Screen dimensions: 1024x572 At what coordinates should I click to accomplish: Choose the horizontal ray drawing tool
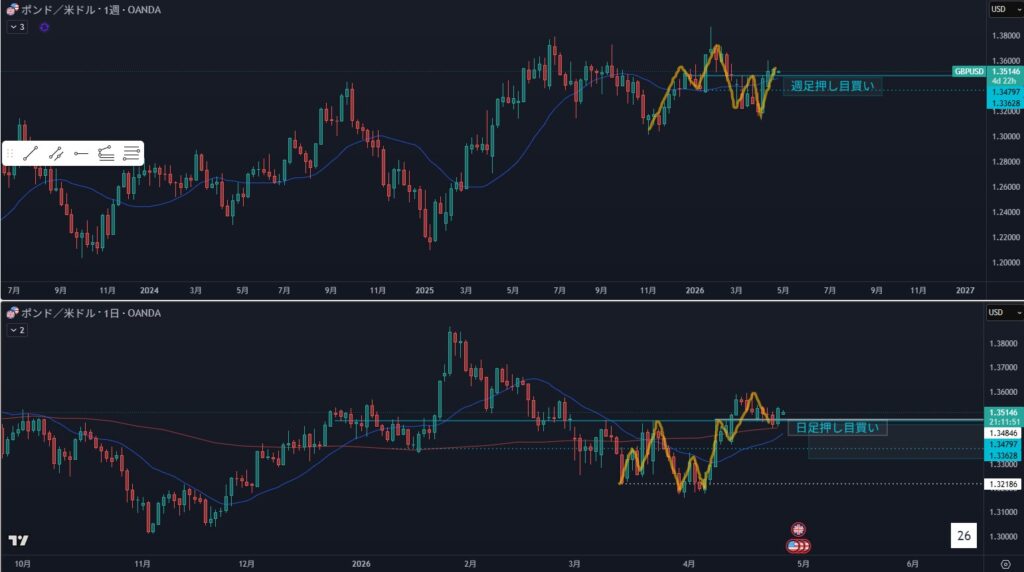[81, 153]
